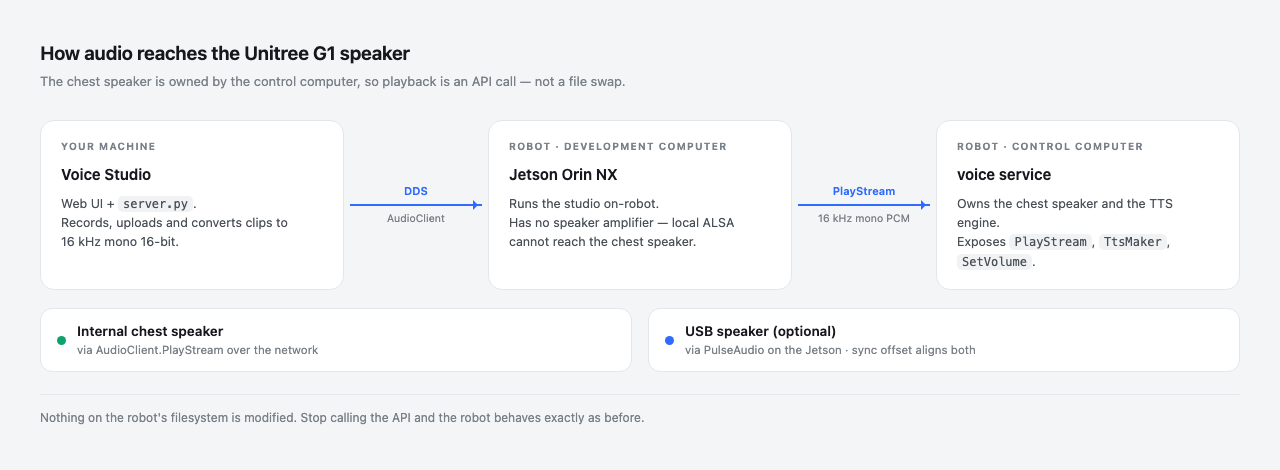Click the PlayStream arrow connector
Image resolution: width=1280 pixels, height=470 pixels.
(x=864, y=205)
